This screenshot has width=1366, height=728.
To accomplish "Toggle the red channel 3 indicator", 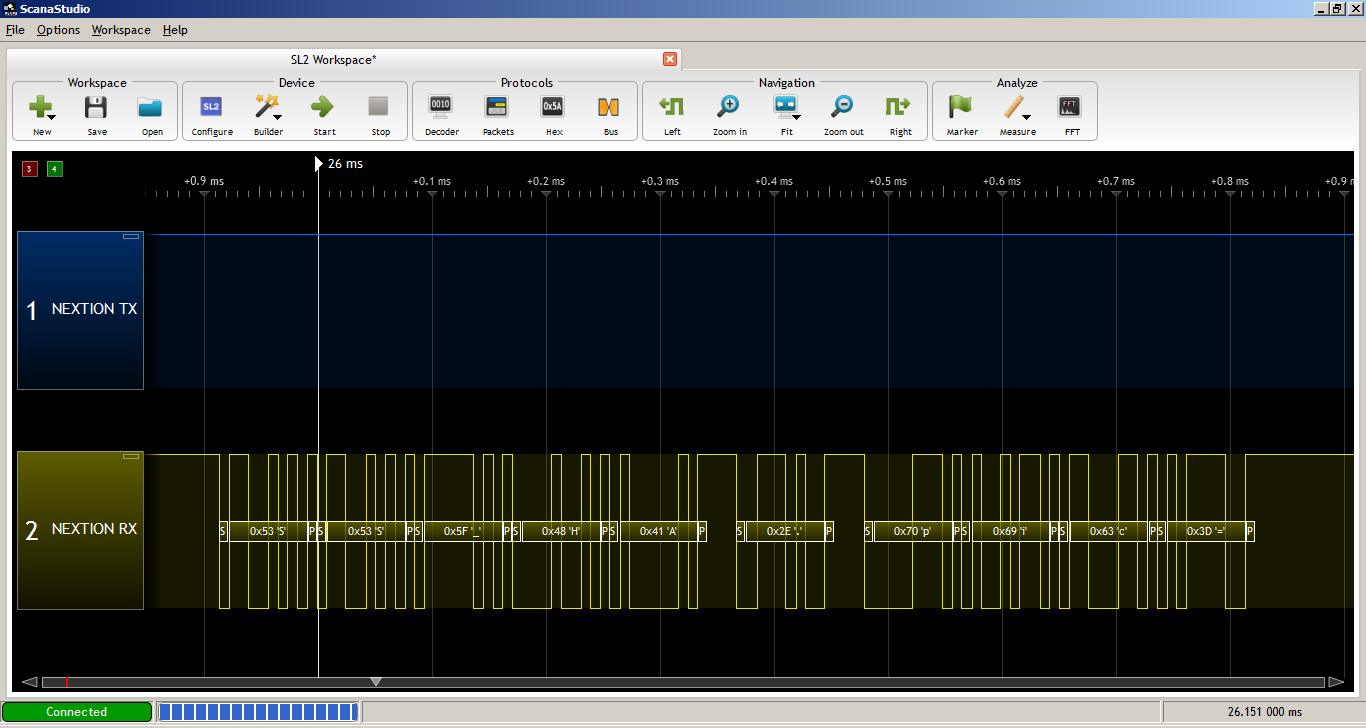I will coord(29,169).
